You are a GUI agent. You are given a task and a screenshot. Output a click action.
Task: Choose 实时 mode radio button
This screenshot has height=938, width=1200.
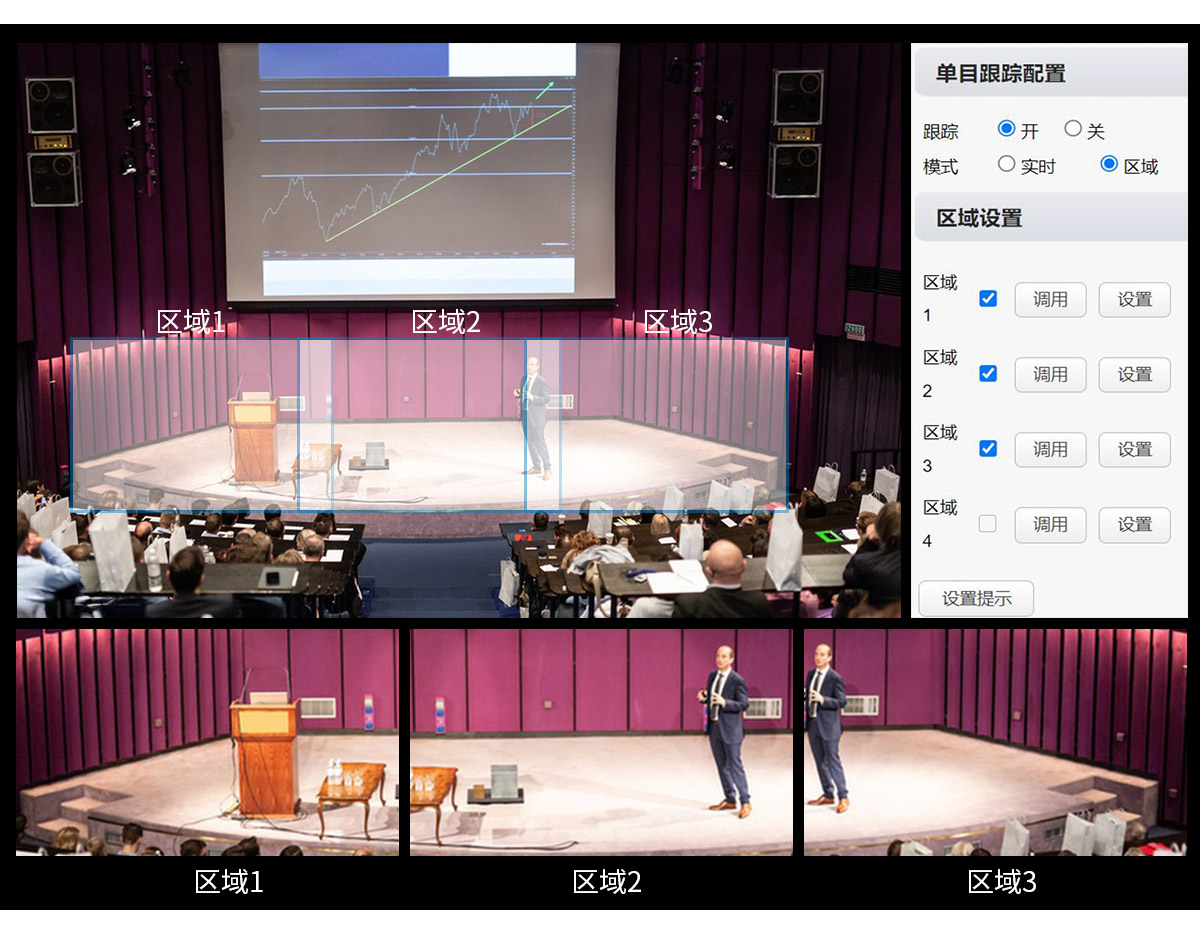1007,164
